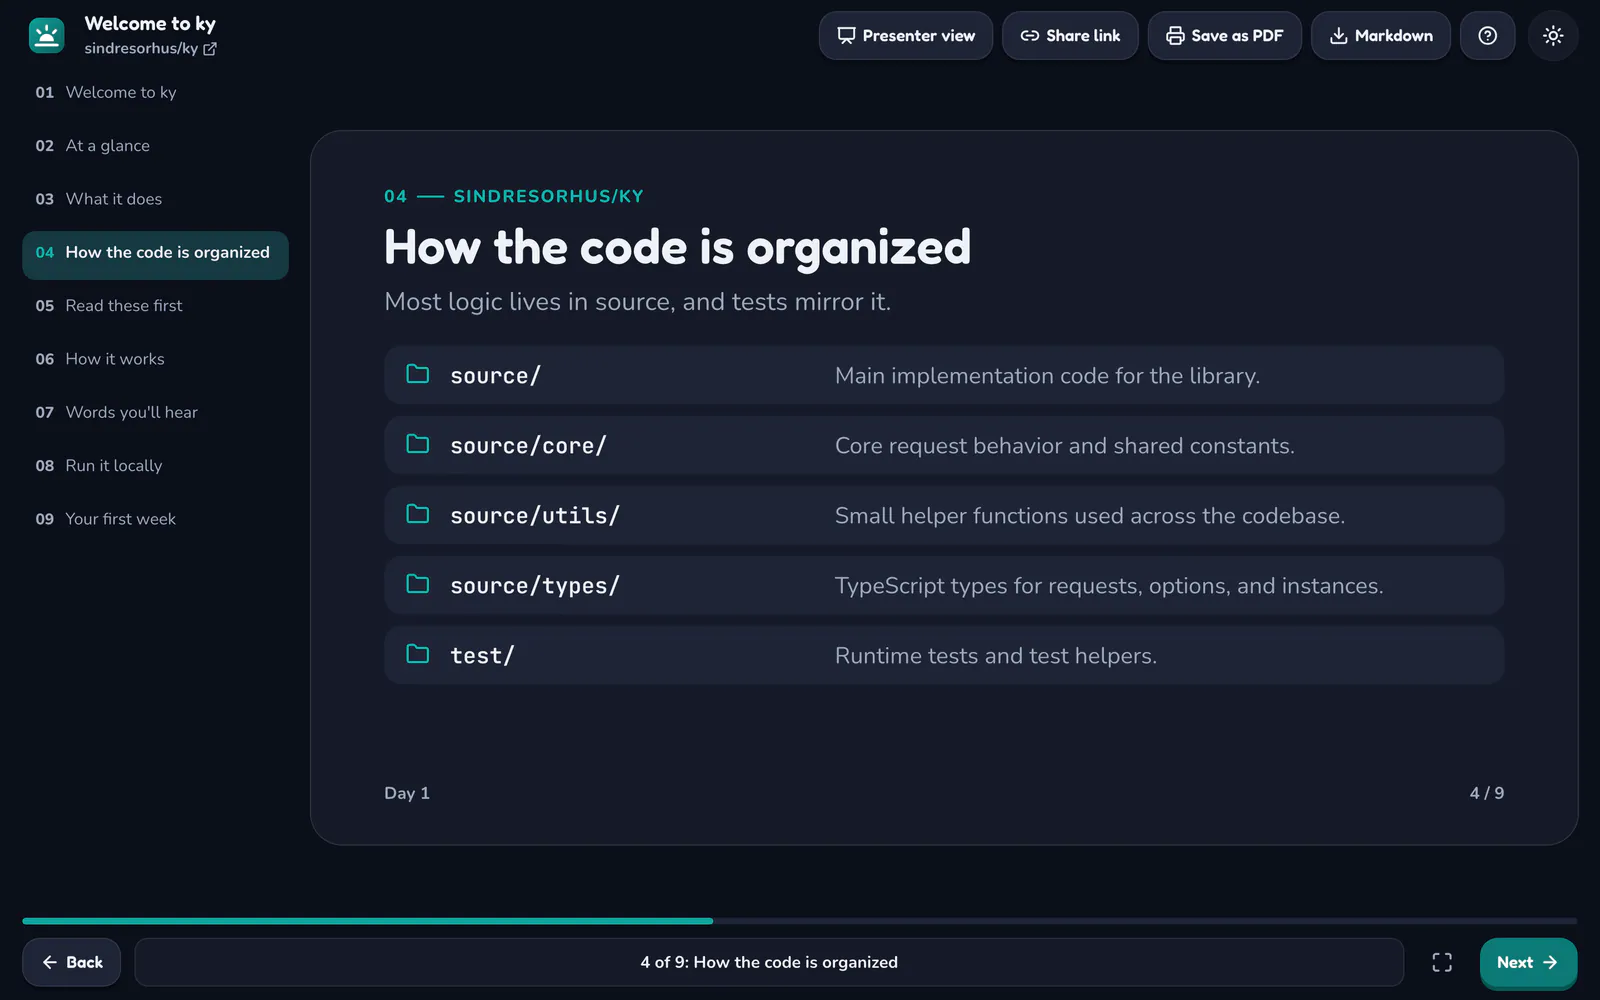Save the deck as PDF
The image size is (1600, 1000).
pyautogui.click(x=1225, y=36)
